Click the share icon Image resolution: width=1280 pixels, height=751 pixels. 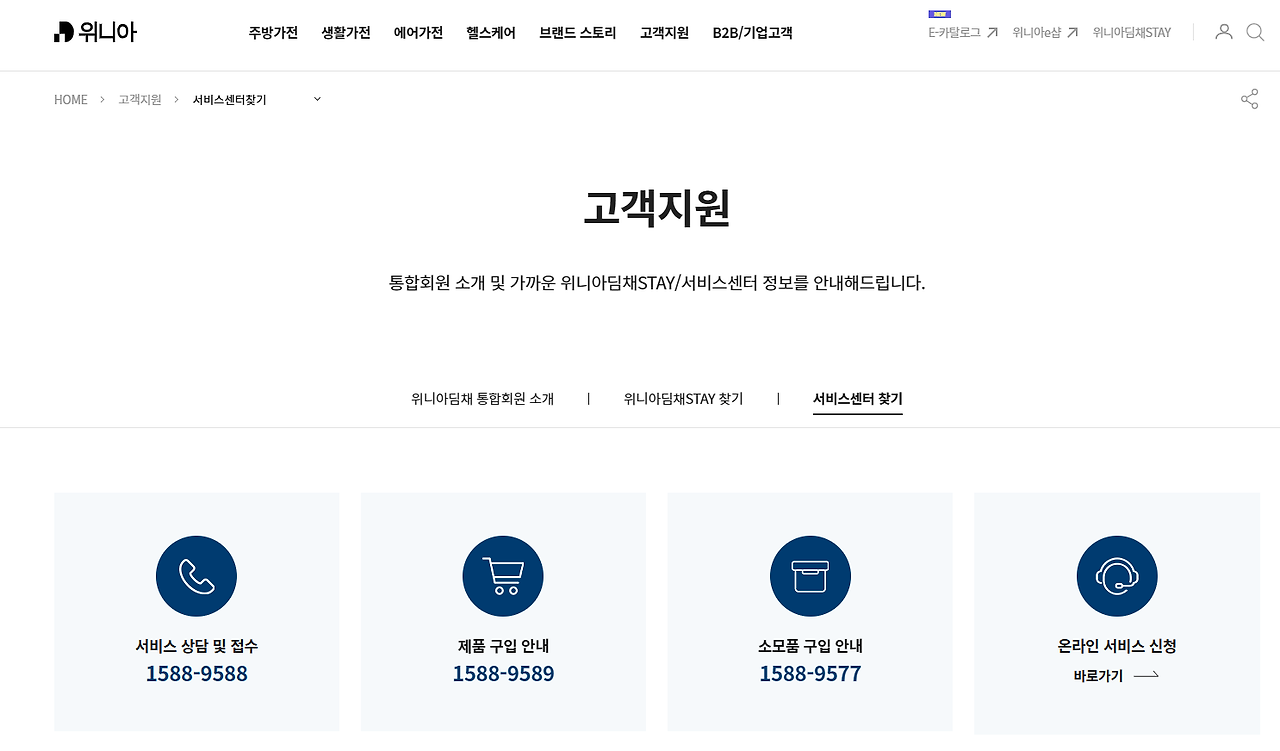click(x=1249, y=99)
